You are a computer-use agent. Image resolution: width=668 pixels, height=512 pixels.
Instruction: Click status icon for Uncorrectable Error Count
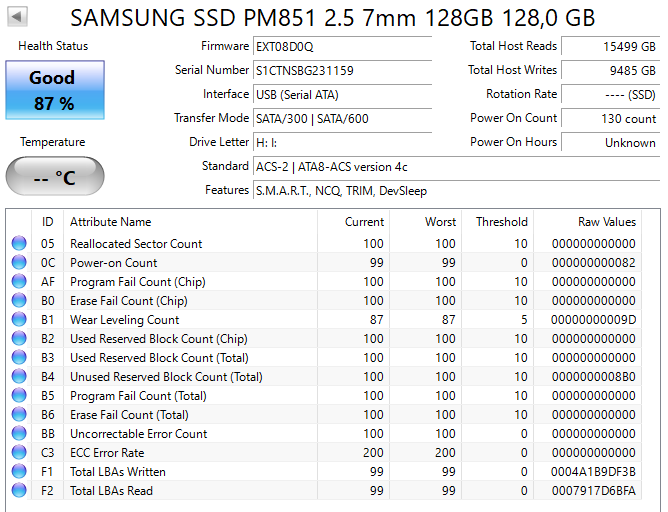(19, 434)
